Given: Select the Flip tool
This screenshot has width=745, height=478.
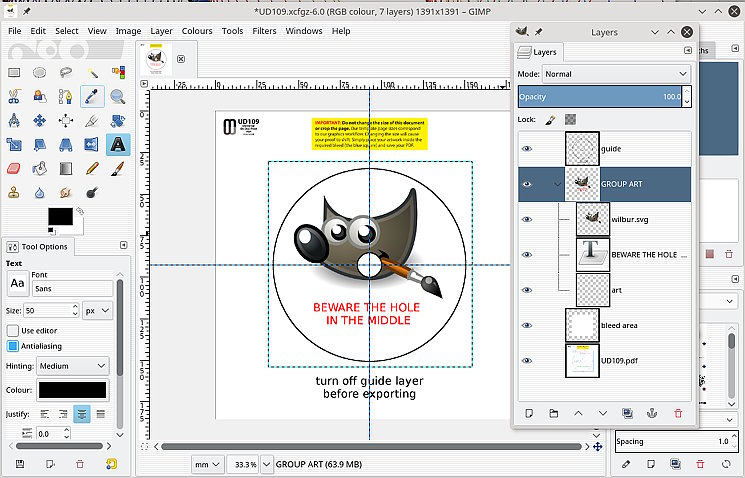Looking at the screenshot, I should coord(92,144).
